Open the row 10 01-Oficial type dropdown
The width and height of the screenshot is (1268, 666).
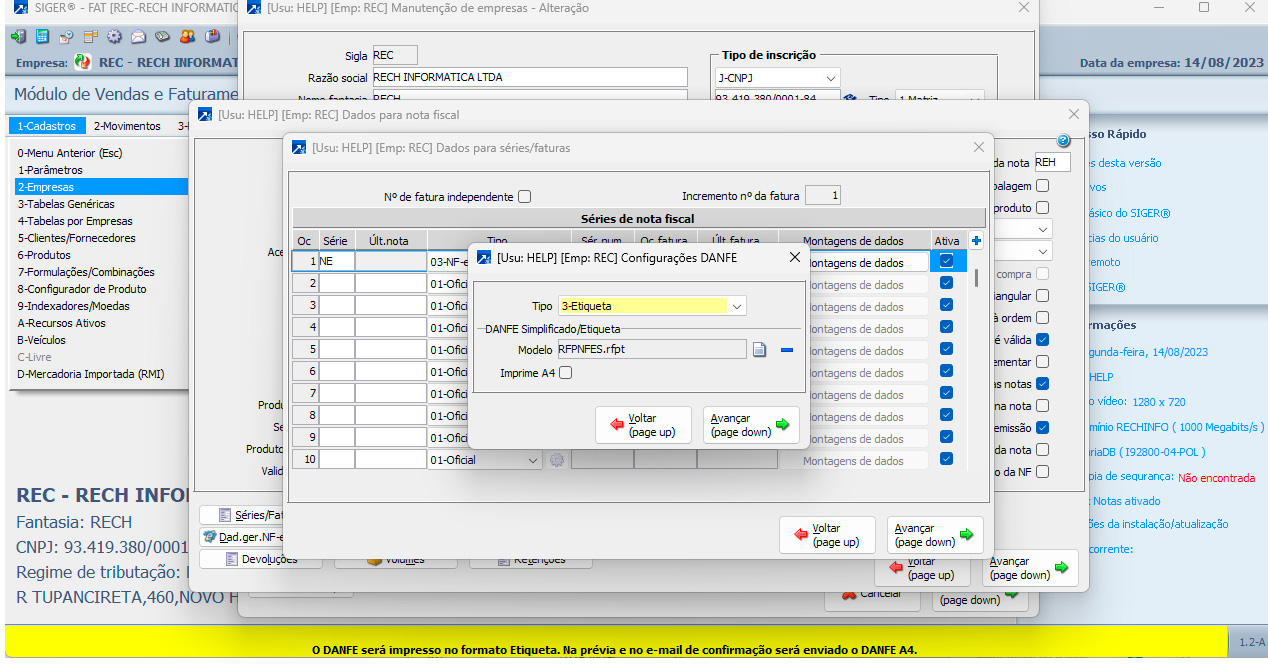pos(532,460)
